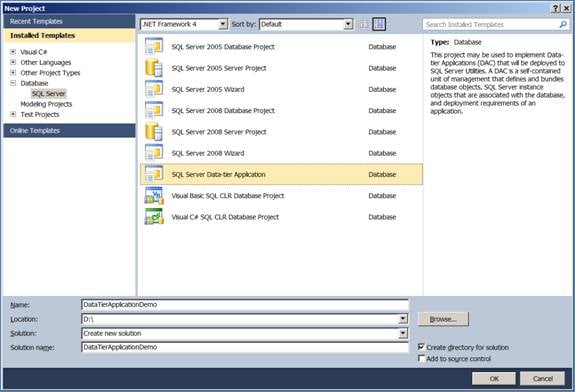Open the dialog help question mark
The width and height of the screenshot is (575, 392).
click(556, 8)
